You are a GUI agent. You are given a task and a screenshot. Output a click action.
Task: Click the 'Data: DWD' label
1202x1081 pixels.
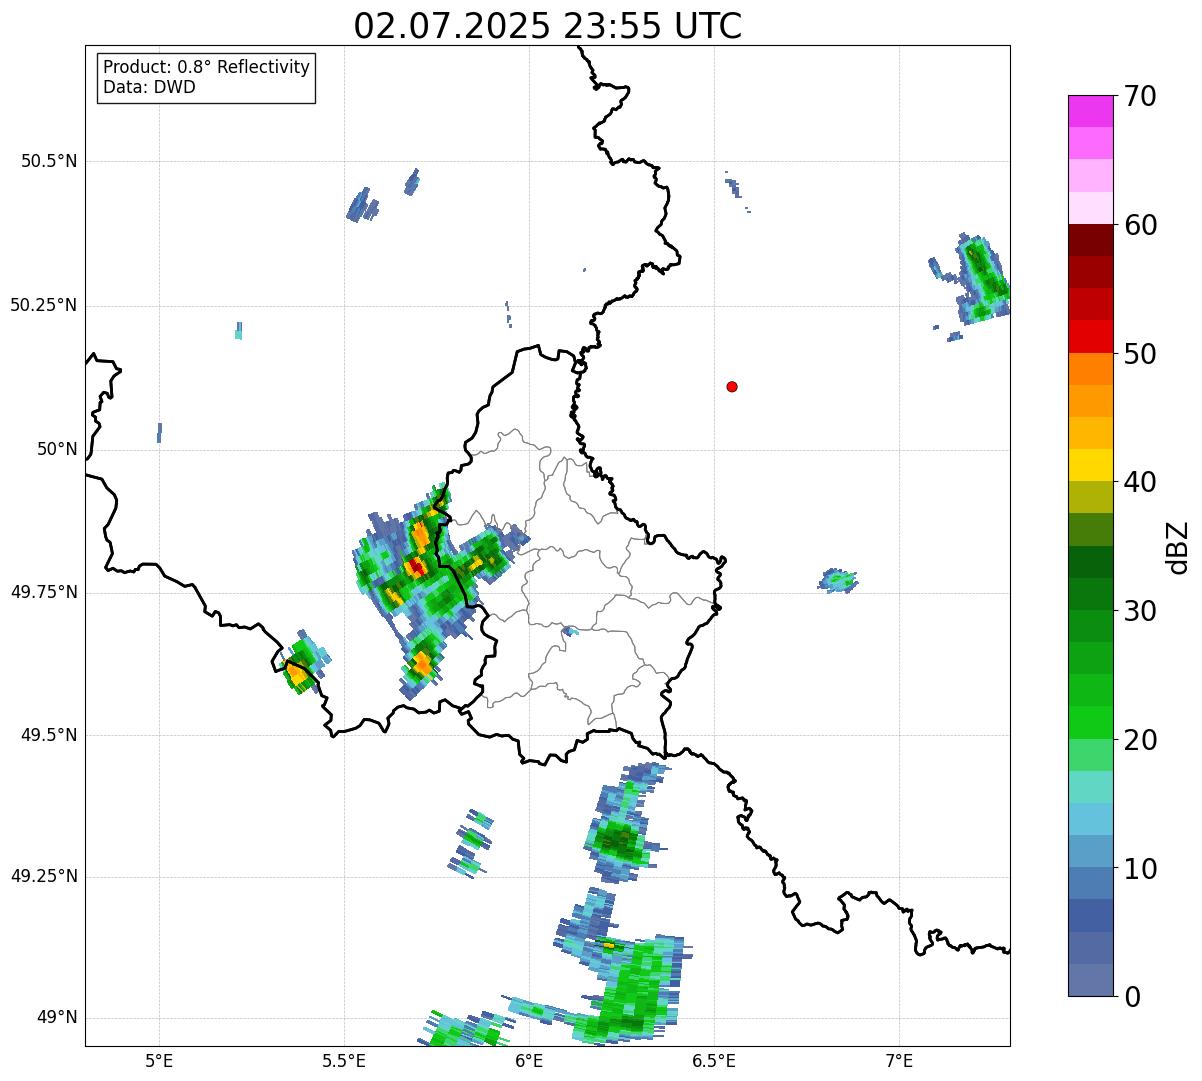(x=149, y=87)
